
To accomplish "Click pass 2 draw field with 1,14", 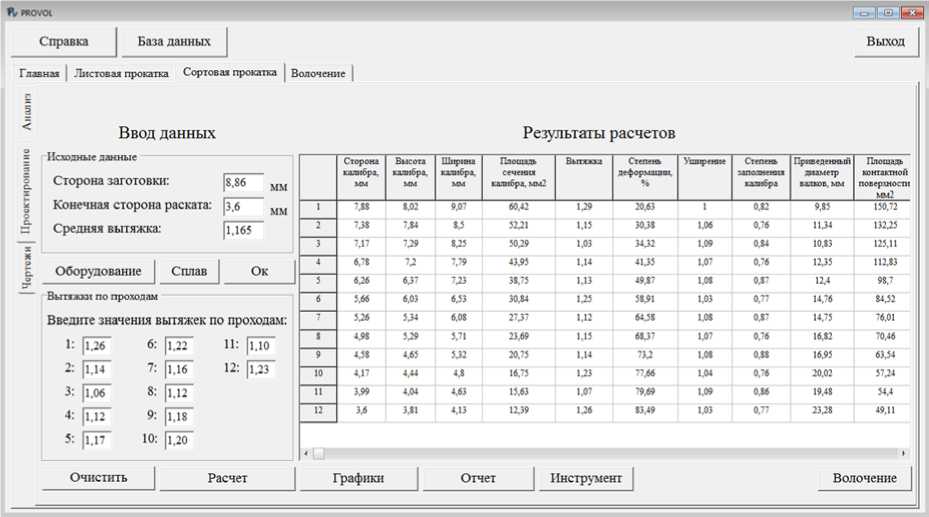I will pos(97,369).
